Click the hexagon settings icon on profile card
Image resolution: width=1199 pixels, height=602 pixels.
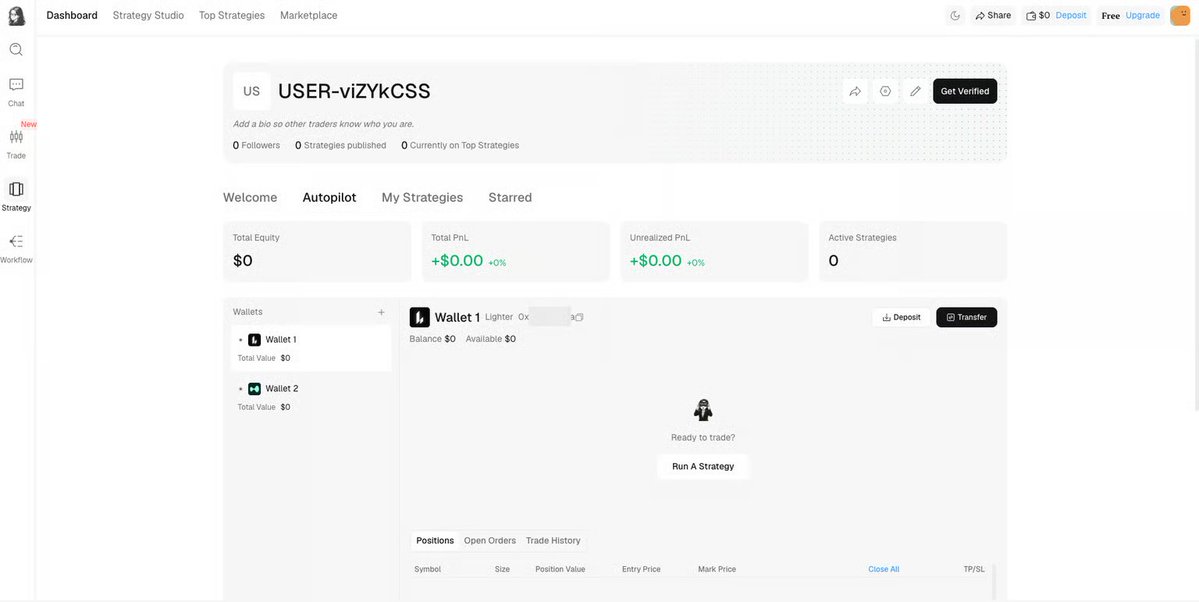click(x=885, y=91)
